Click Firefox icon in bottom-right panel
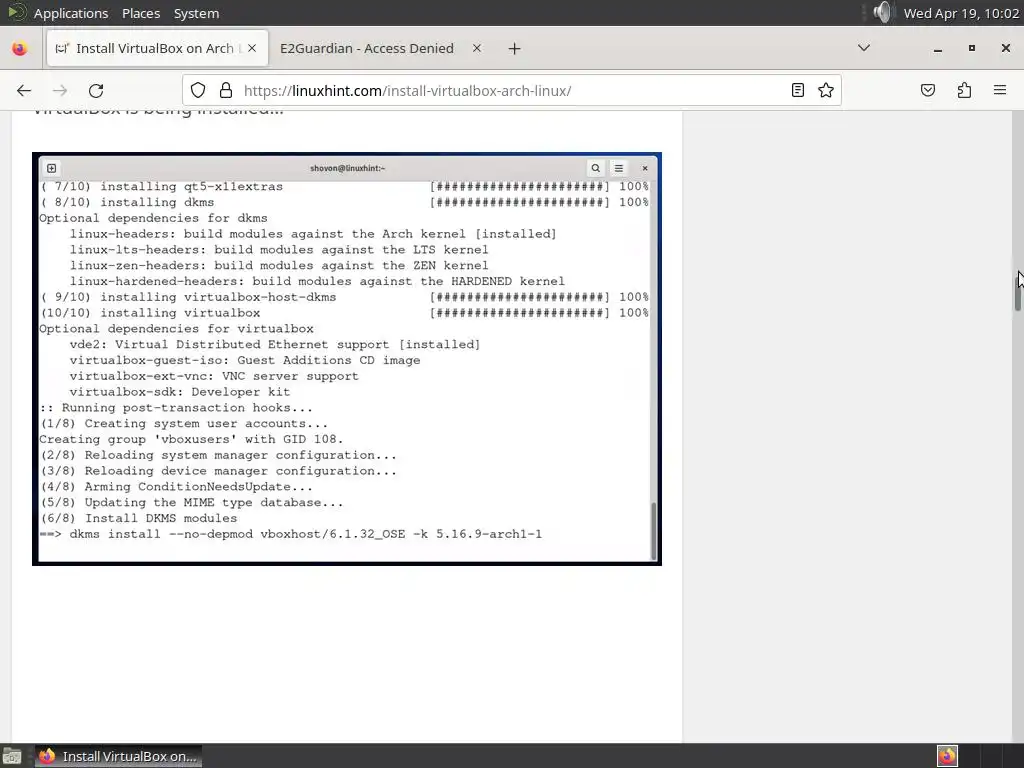Screen dimensions: 1024x768 click(947, 756)
